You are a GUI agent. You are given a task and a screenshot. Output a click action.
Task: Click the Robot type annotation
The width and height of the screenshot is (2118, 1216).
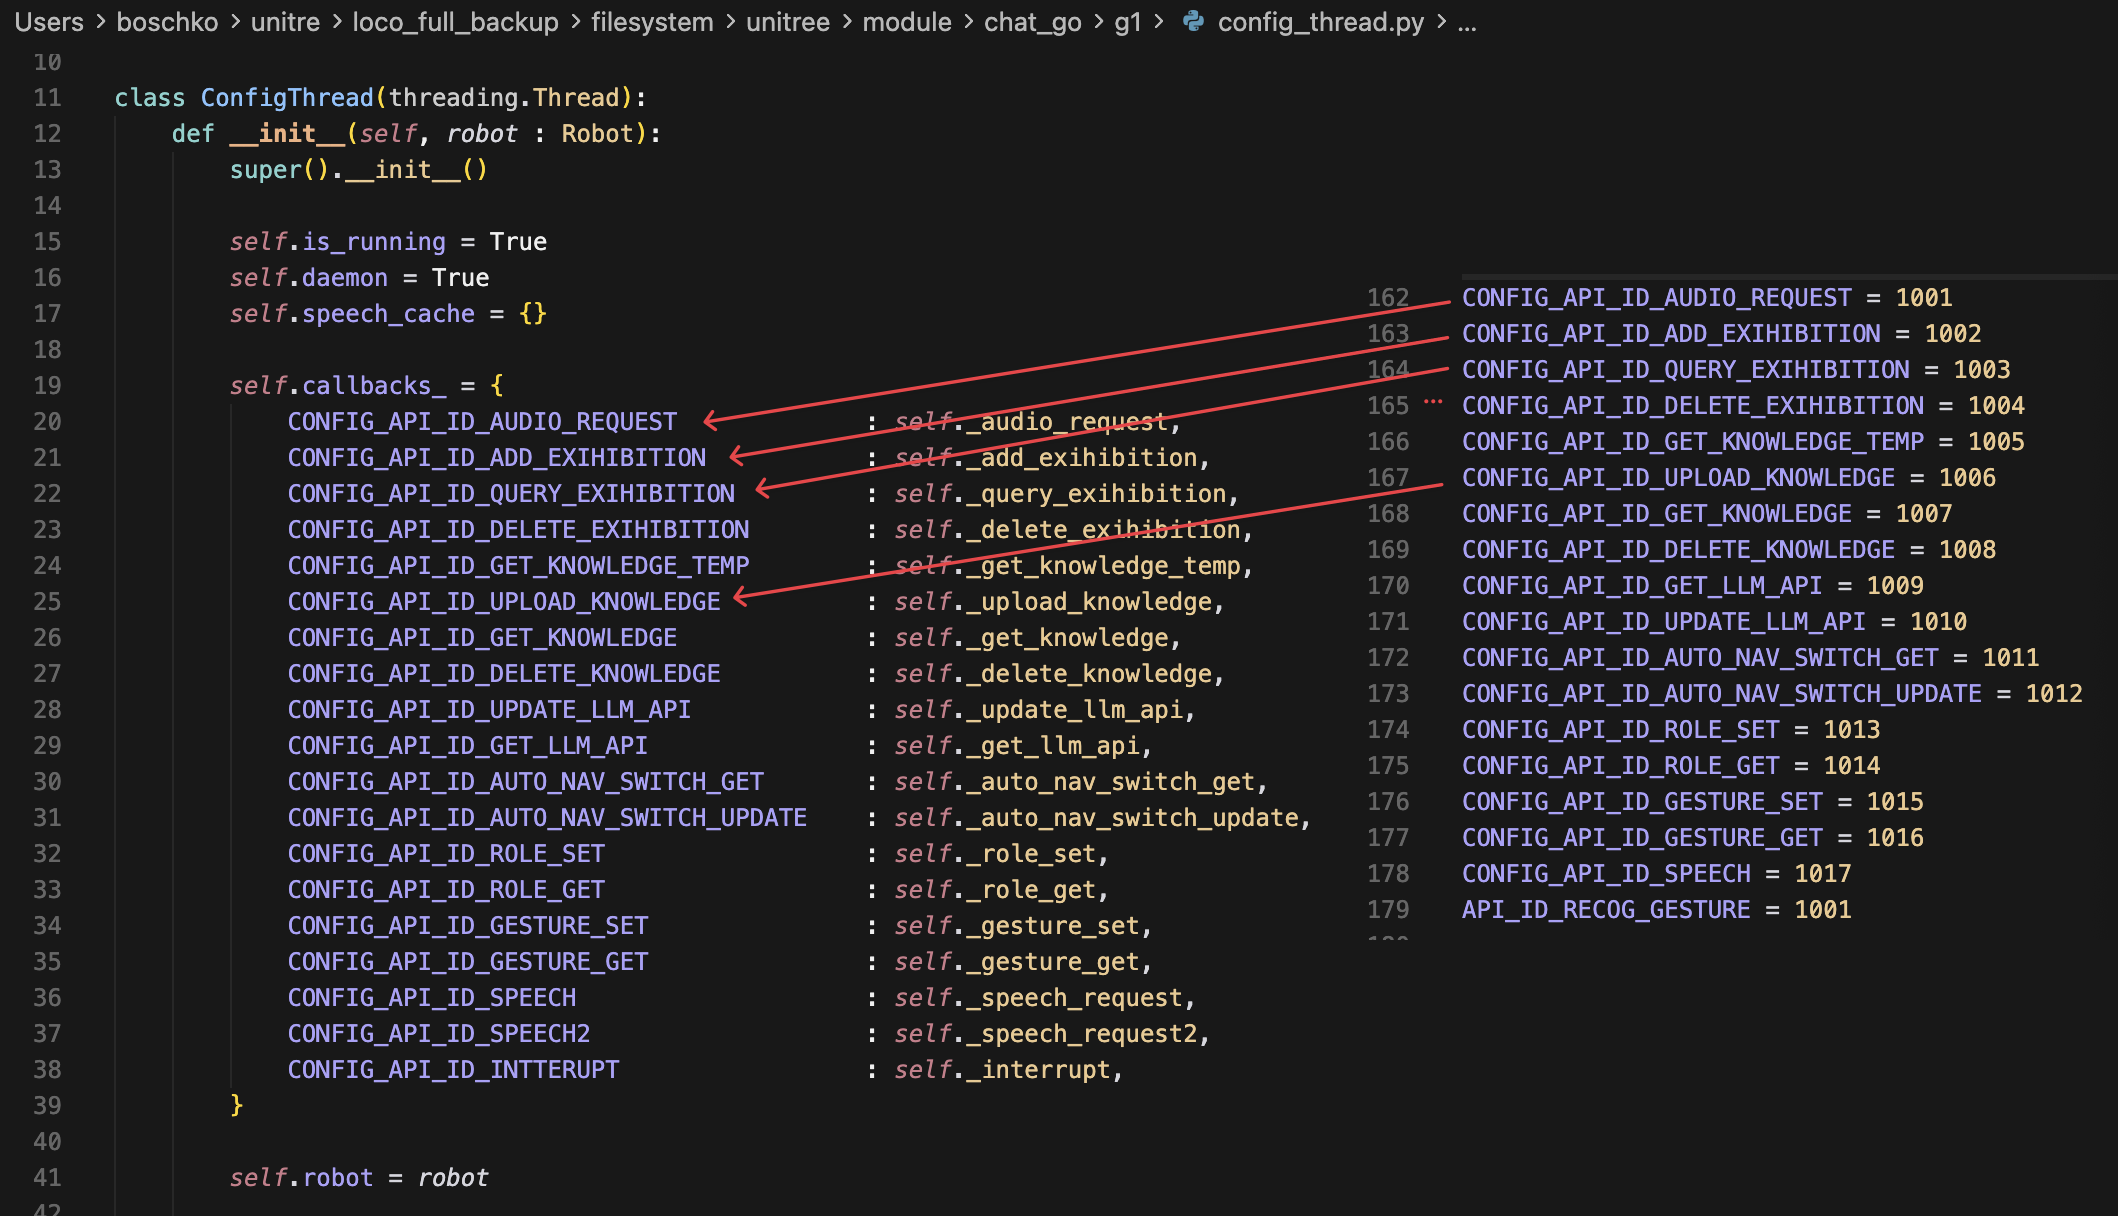tap(597, 134)
